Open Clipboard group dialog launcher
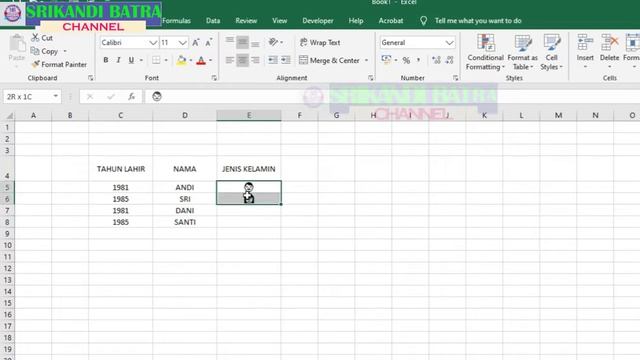The height and width of the screenshot is (360, 640). click(91, 78)
